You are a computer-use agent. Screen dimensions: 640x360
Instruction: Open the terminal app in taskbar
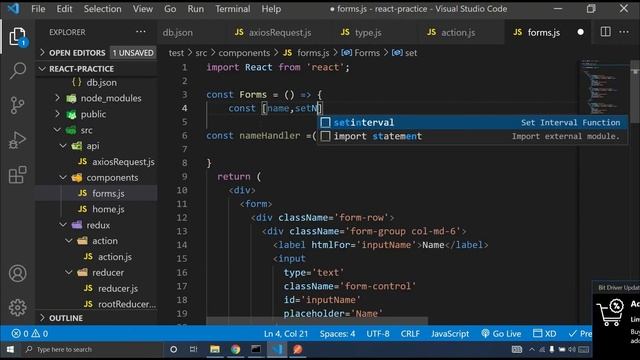point(256,349)
